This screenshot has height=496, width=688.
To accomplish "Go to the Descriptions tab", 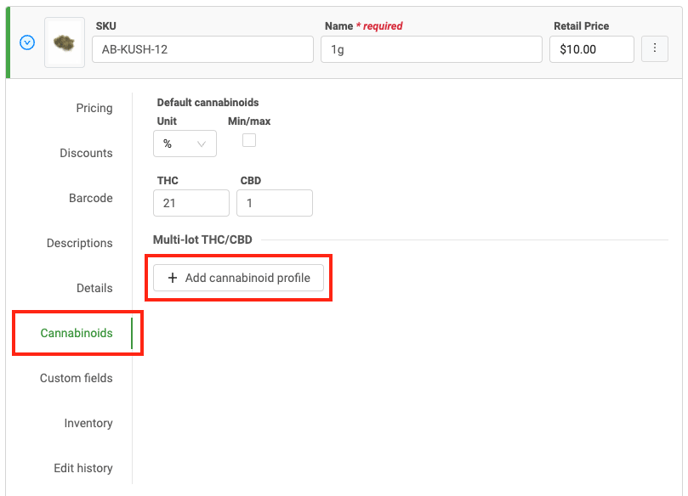I will (x=79, y=243).
